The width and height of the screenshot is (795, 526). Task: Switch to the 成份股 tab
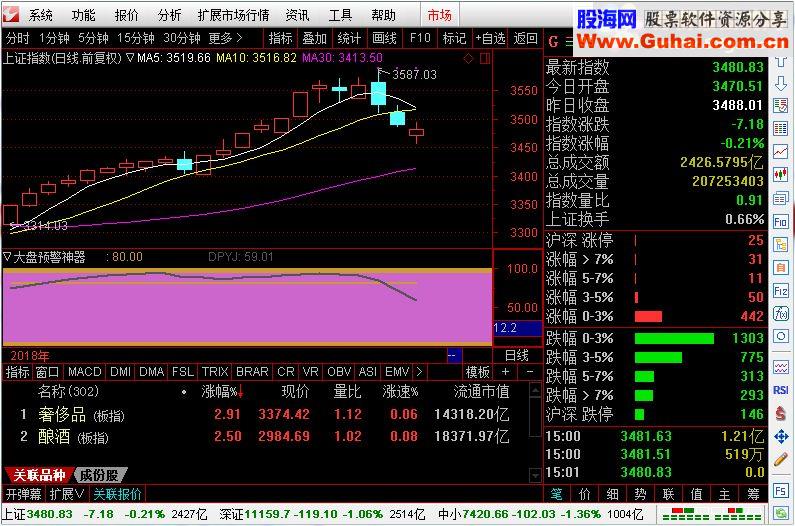pos(99,475)
